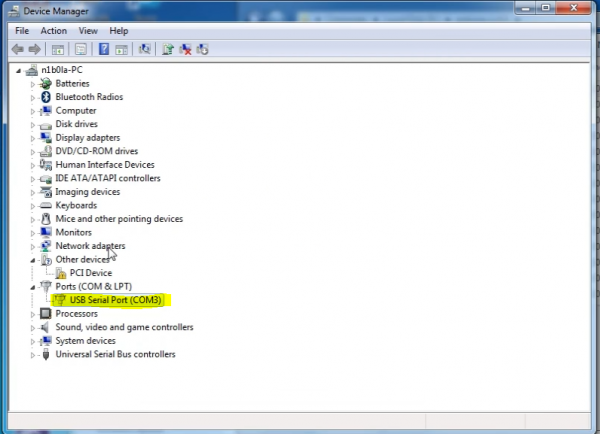This screenshot has height=434, width=600.
Task: Click the blue Help question-mark icon
Action: pyautogui.click(x=104, y=49)
